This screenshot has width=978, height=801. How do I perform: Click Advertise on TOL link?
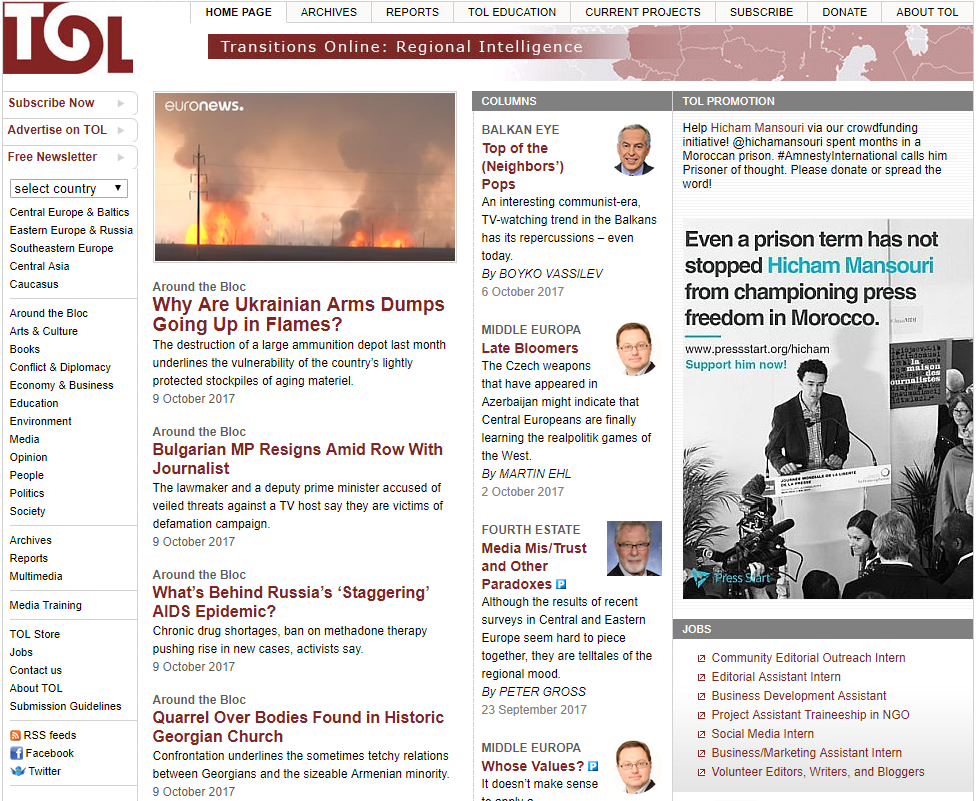[x=57, y=130]
